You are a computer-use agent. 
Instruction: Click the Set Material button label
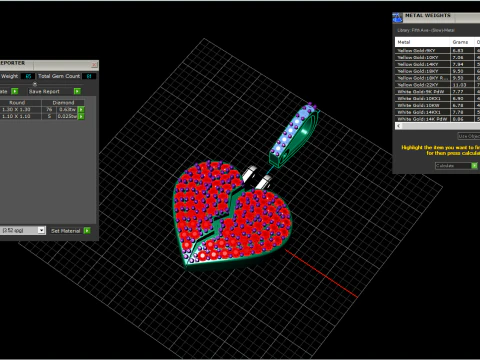pos(66,231)
